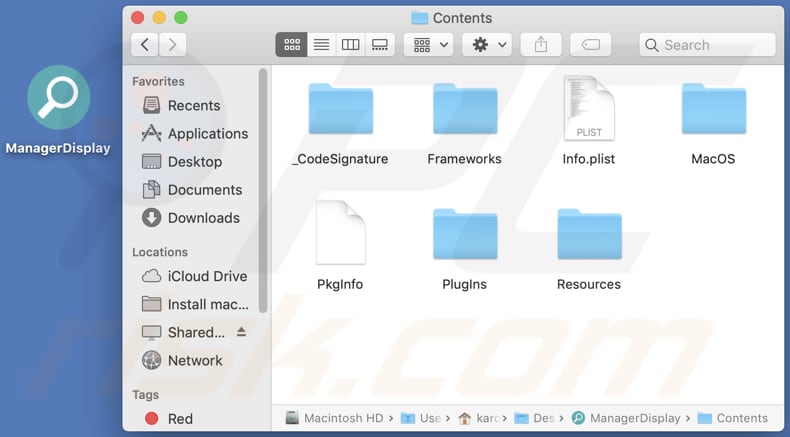The height and width of the screenshot is (437, 790).
Task: Click the Contents title folder icon
Action: [419, 18]
